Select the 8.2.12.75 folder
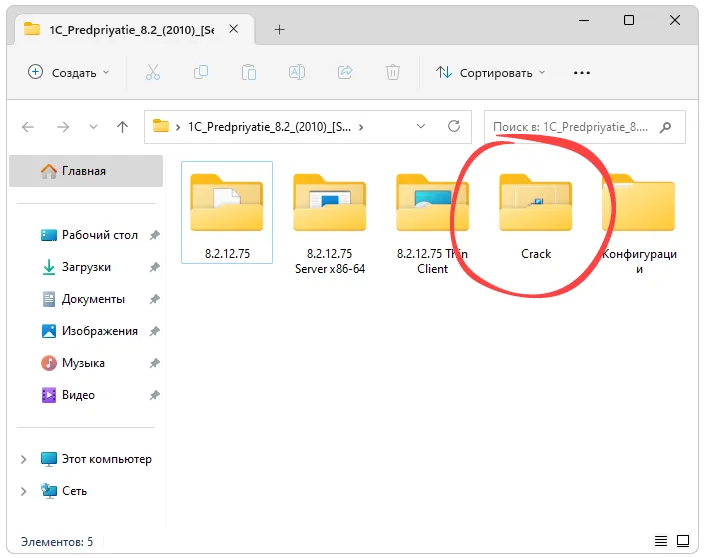This screenshot has width=704, height=558. pos(227,212)
